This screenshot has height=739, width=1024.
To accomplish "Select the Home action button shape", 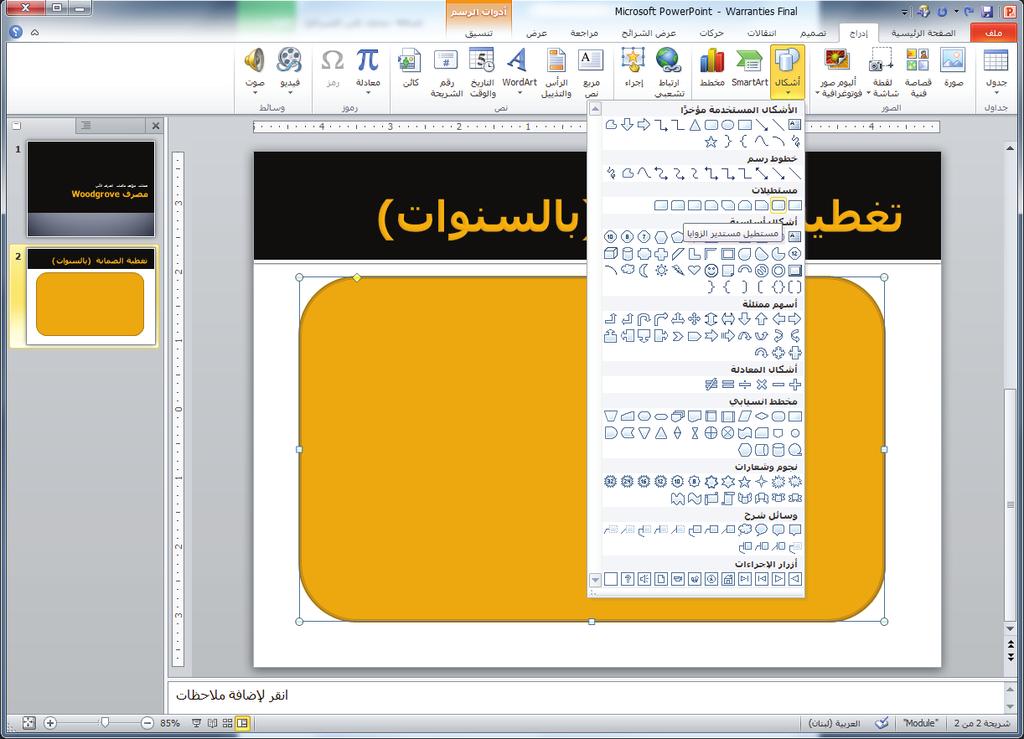I will pyautogui.click(x=728, y=579).
